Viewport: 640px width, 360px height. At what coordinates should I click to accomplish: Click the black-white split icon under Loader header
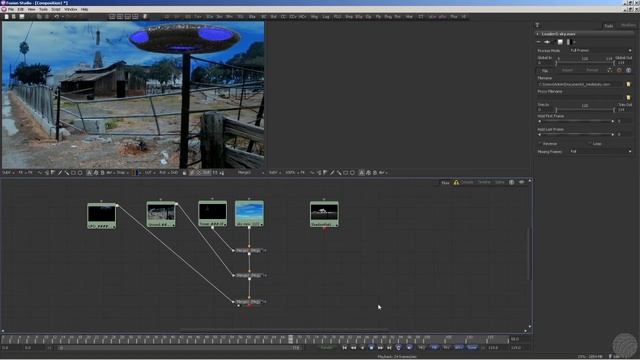[x=569, y=42]
